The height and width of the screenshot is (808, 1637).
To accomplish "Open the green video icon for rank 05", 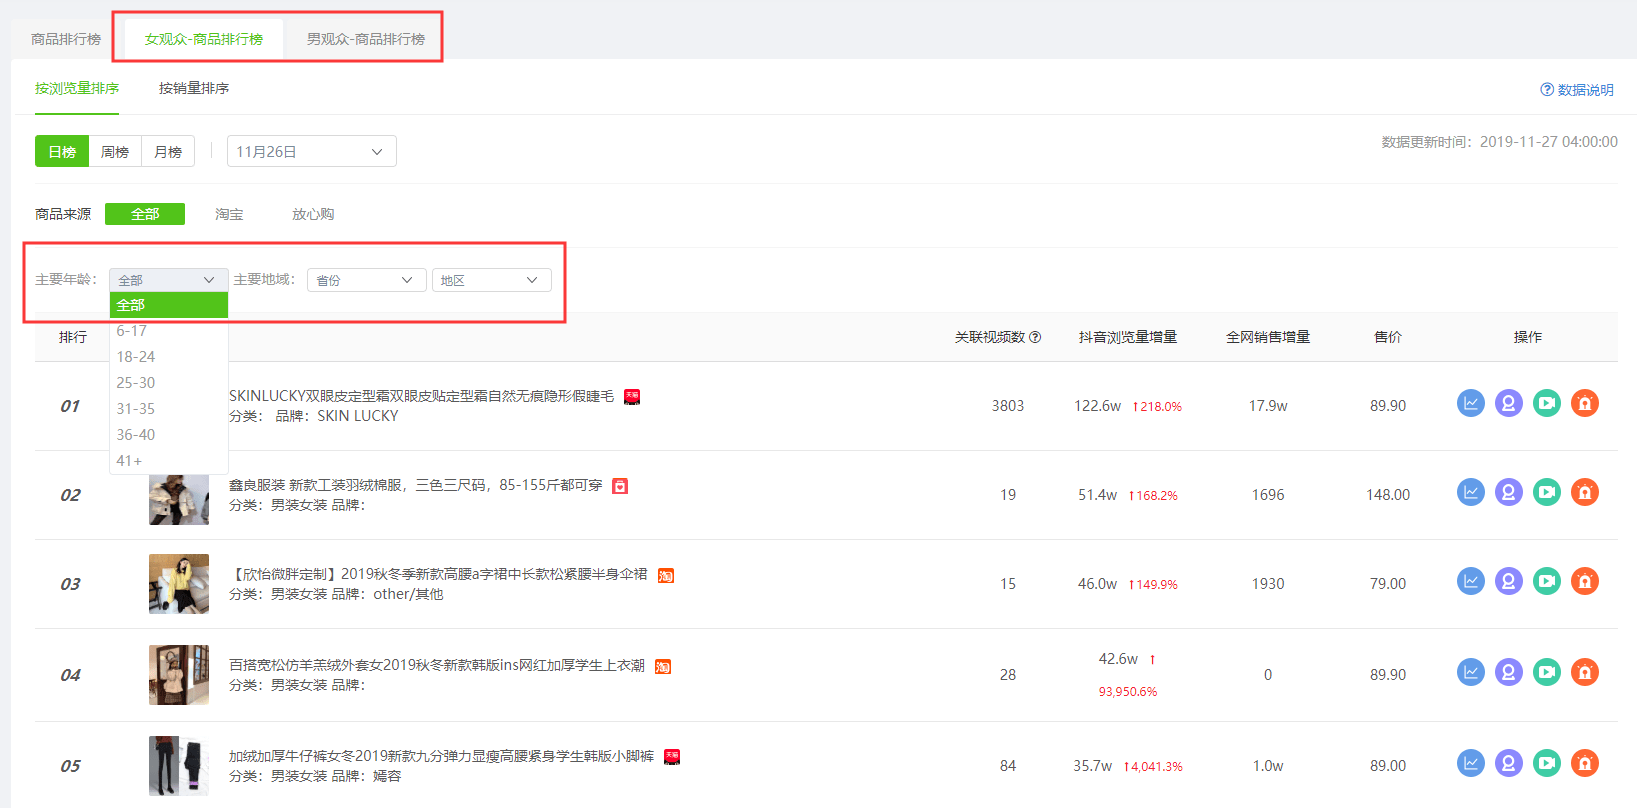I will 1546,764.
